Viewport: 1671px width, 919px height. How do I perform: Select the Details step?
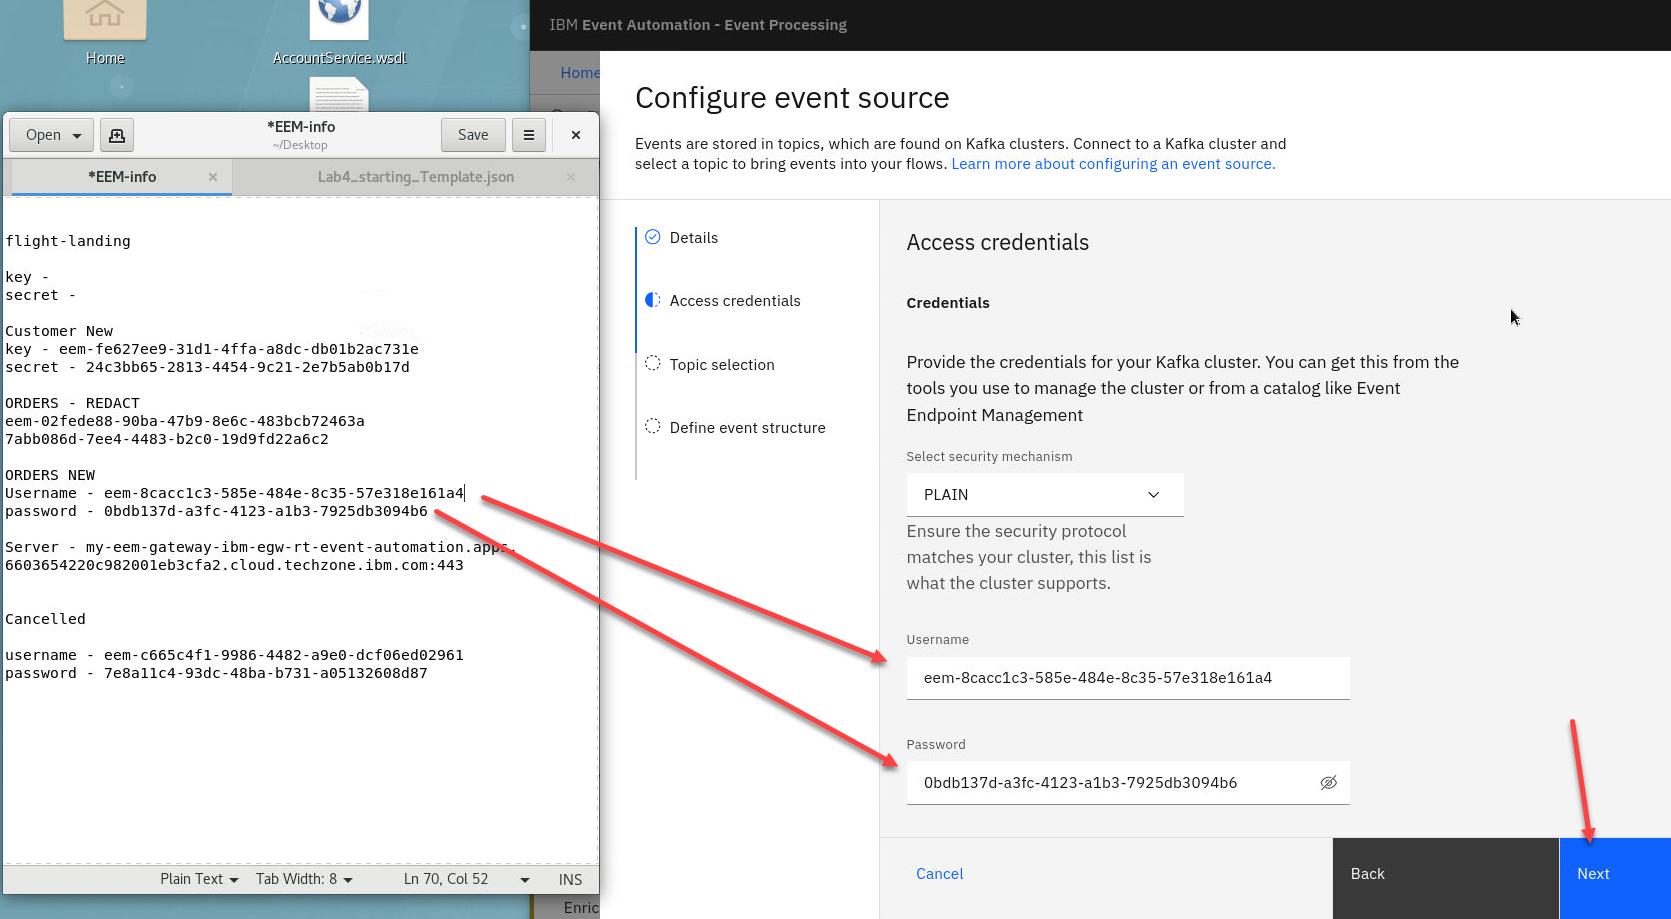pyautogui.click(x=693, y=238)
